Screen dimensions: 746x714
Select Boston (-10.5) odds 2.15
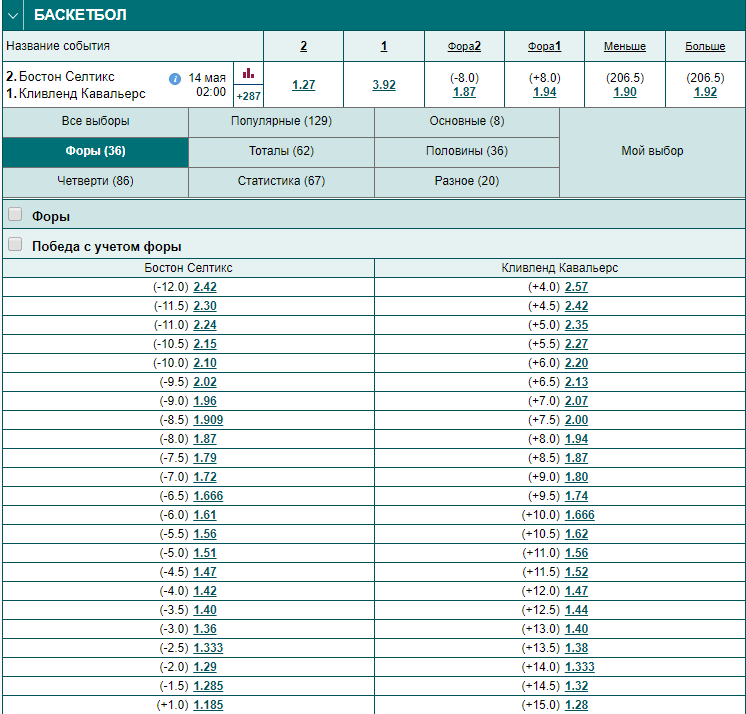(x=205, y=344)
